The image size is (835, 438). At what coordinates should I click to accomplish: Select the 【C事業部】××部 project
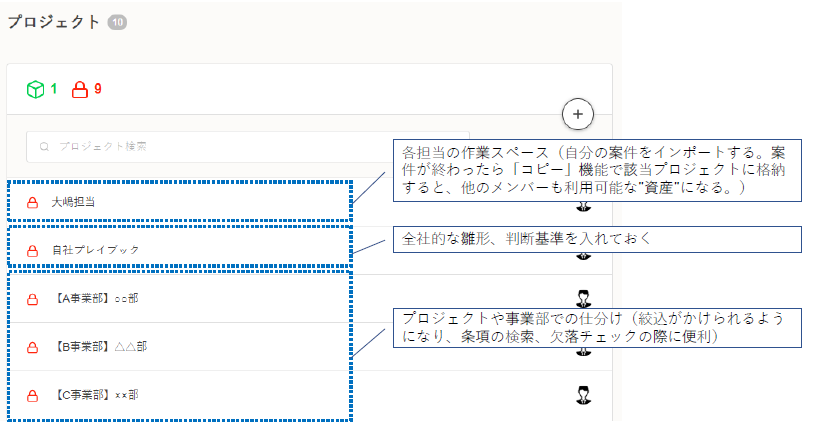tap(95, 395)
